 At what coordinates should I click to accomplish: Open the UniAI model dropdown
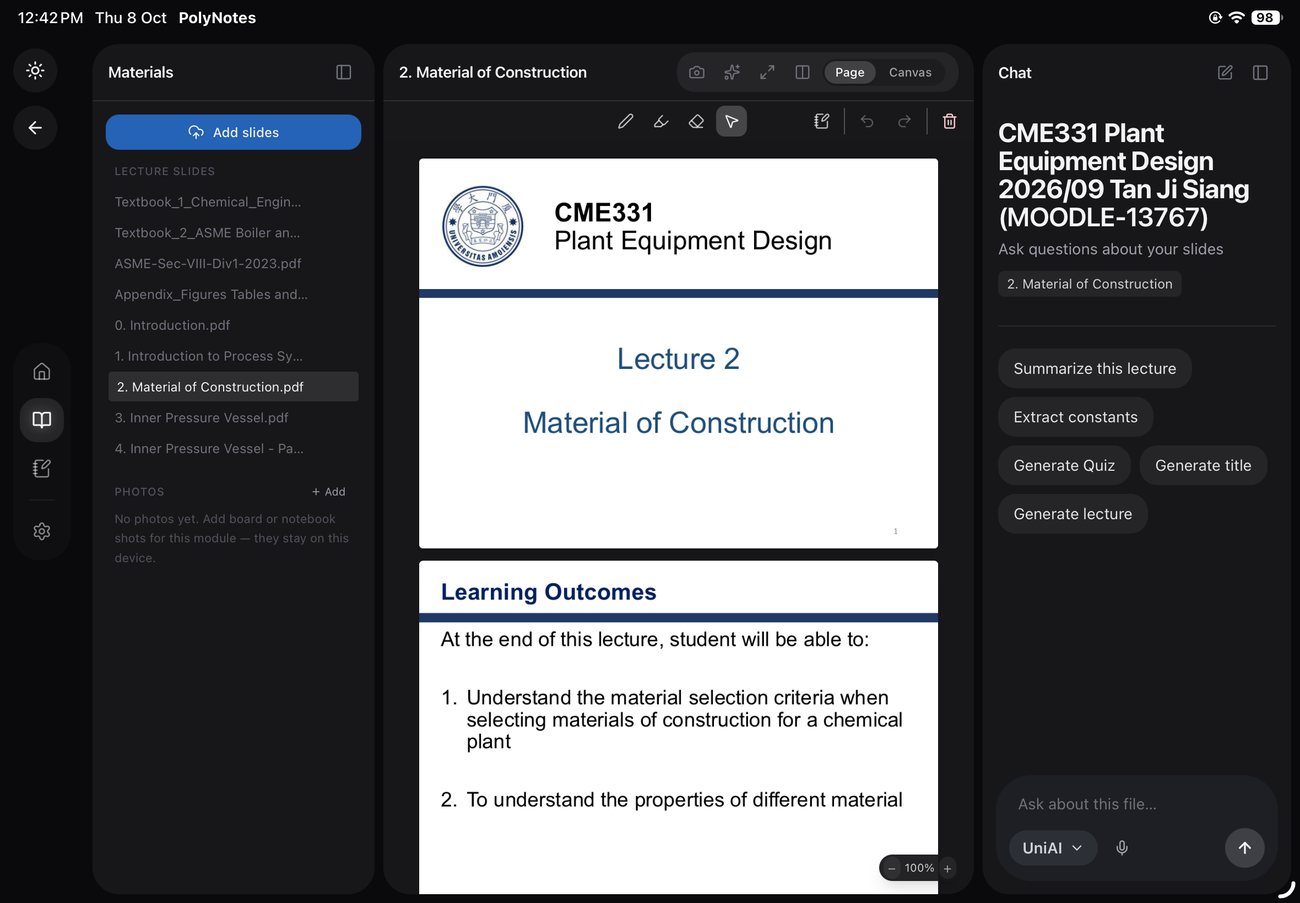coord(1052,848)
